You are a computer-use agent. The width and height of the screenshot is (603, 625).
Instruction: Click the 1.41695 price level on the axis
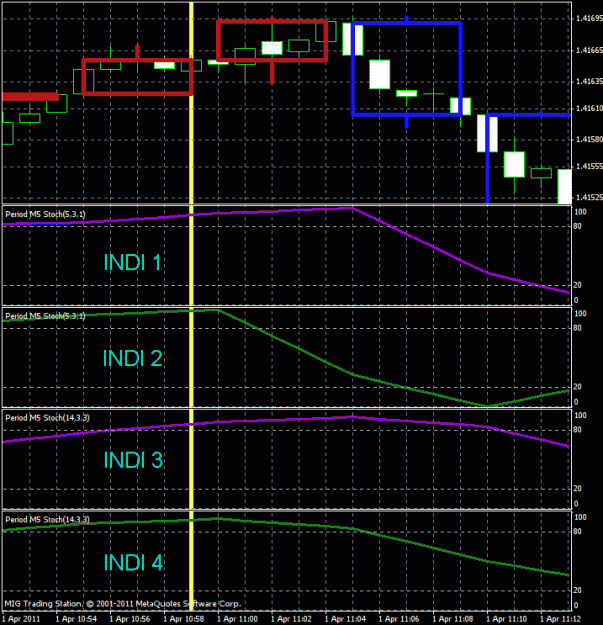coord(589,18)
